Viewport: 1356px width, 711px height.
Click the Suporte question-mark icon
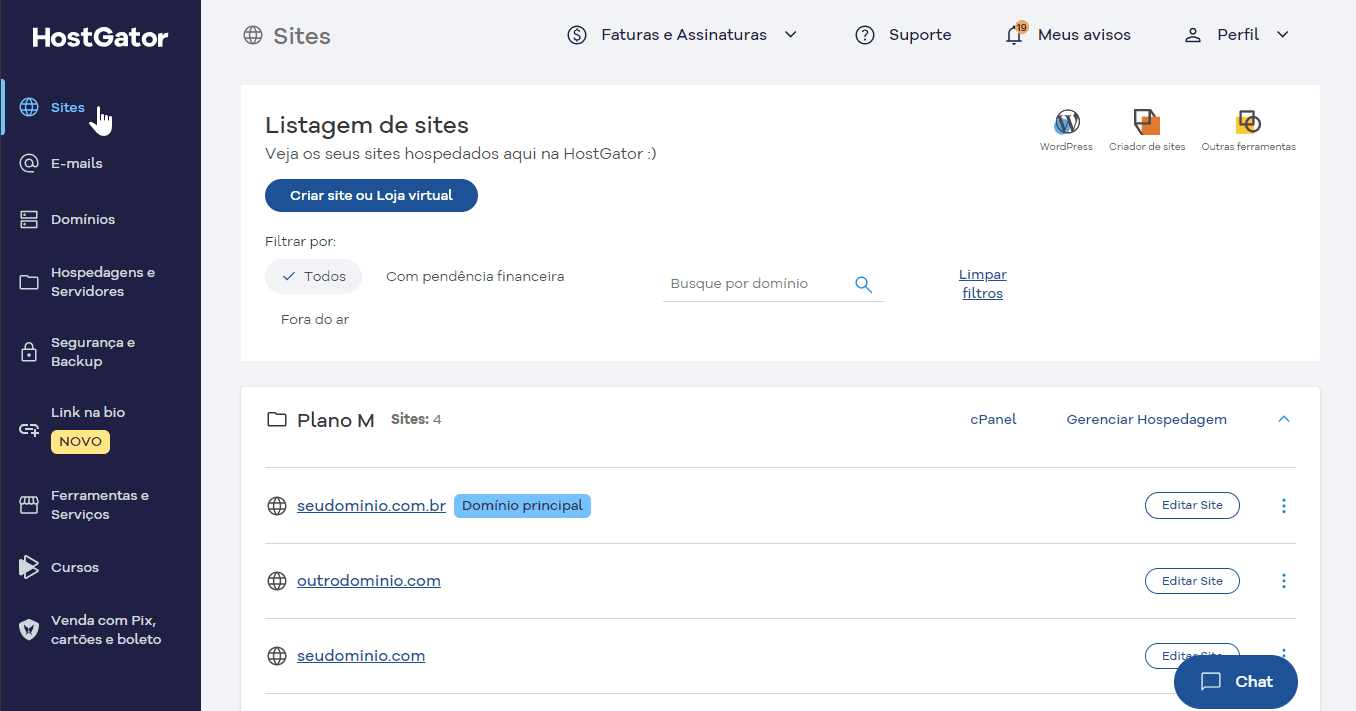pyautogui.click(x=865, y=35)
